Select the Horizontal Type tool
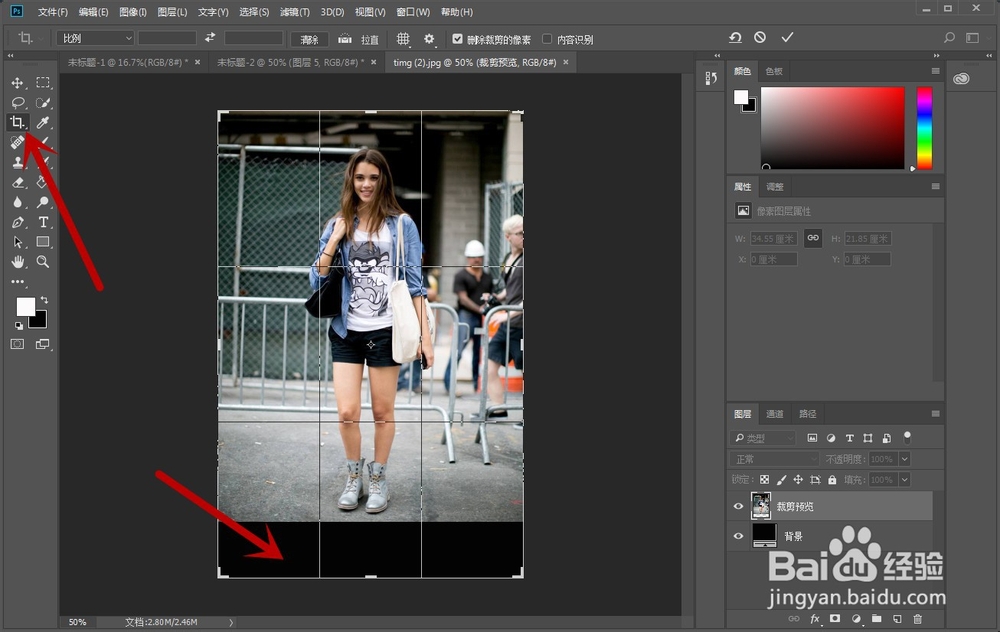 tap(43, 222)
